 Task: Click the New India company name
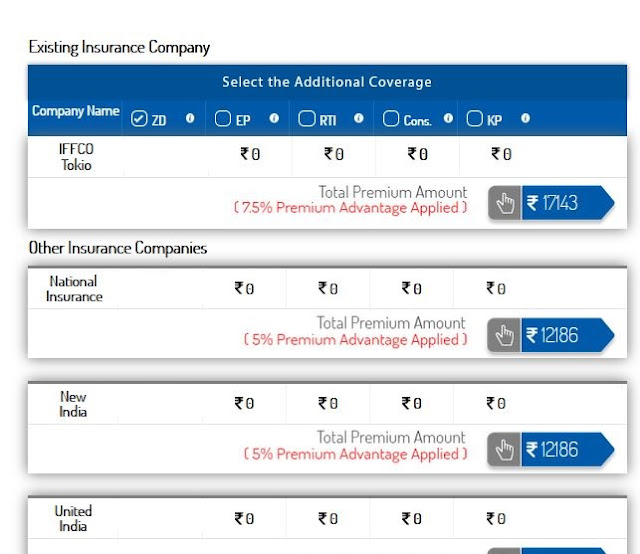coord(73,404)
